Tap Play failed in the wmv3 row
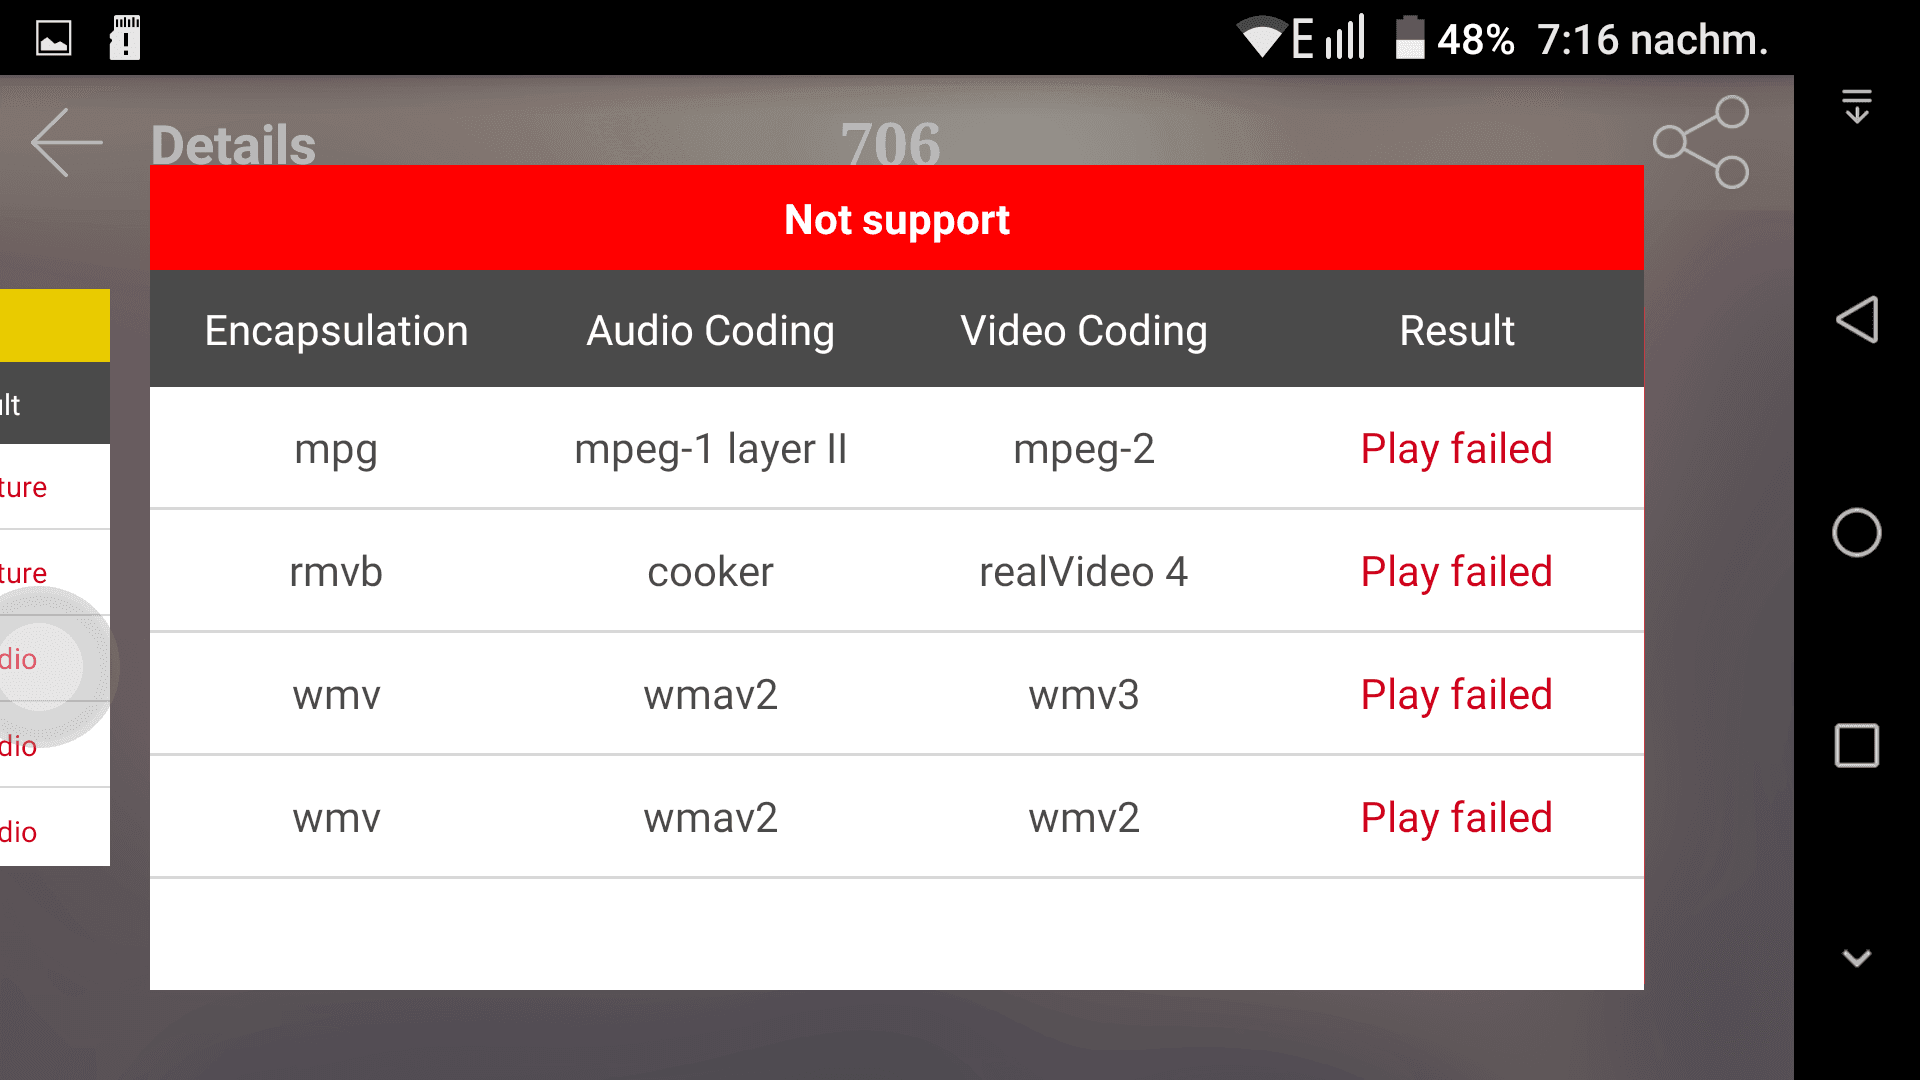 pyautogui.click(x=1457, y=695)
